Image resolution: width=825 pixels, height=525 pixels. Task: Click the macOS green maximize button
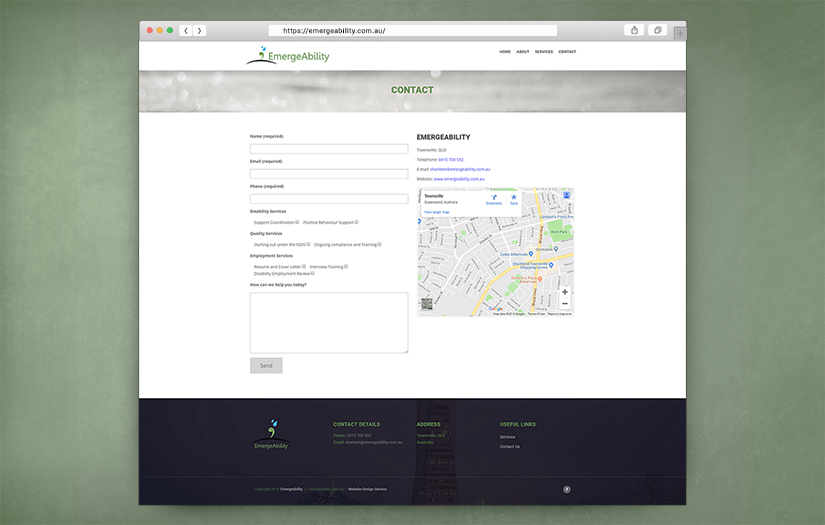(x=170, y=30)
